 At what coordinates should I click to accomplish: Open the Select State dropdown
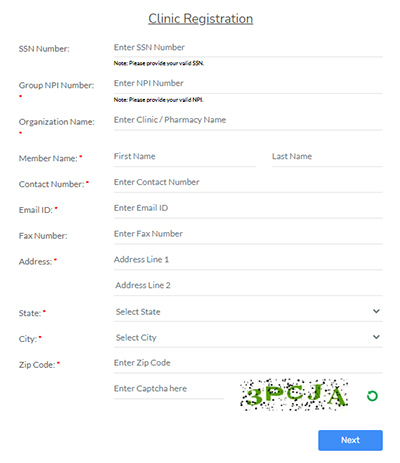click(248, 312)
